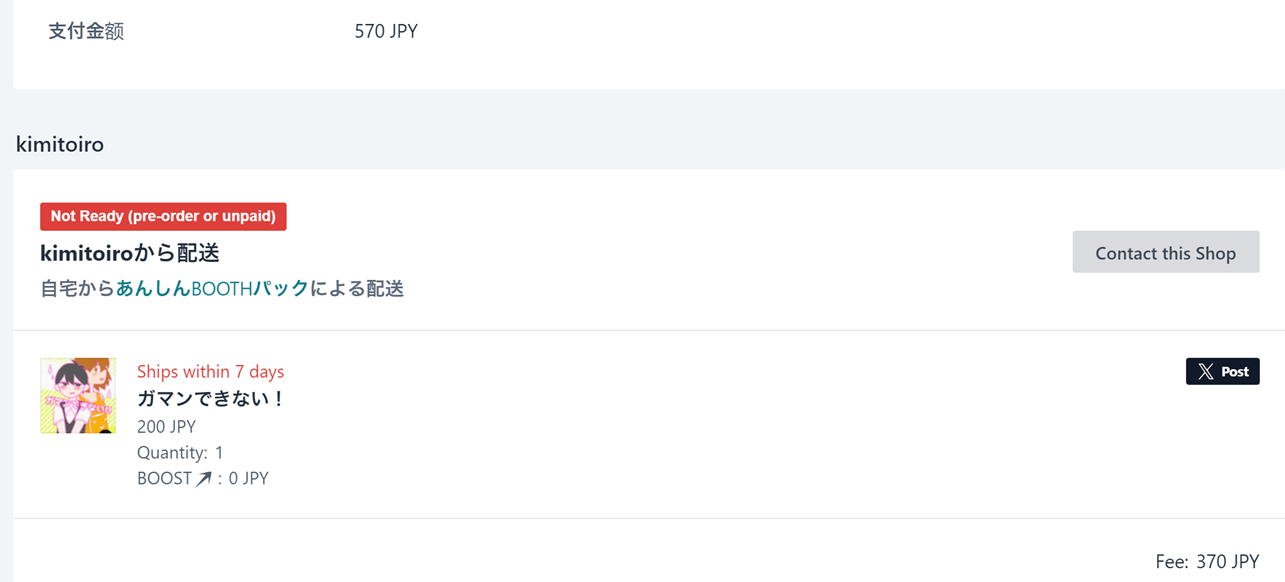Click the Ships within 7 days notice
Image resolution: width=1285 pixels, height=582 pixels.
210,371
